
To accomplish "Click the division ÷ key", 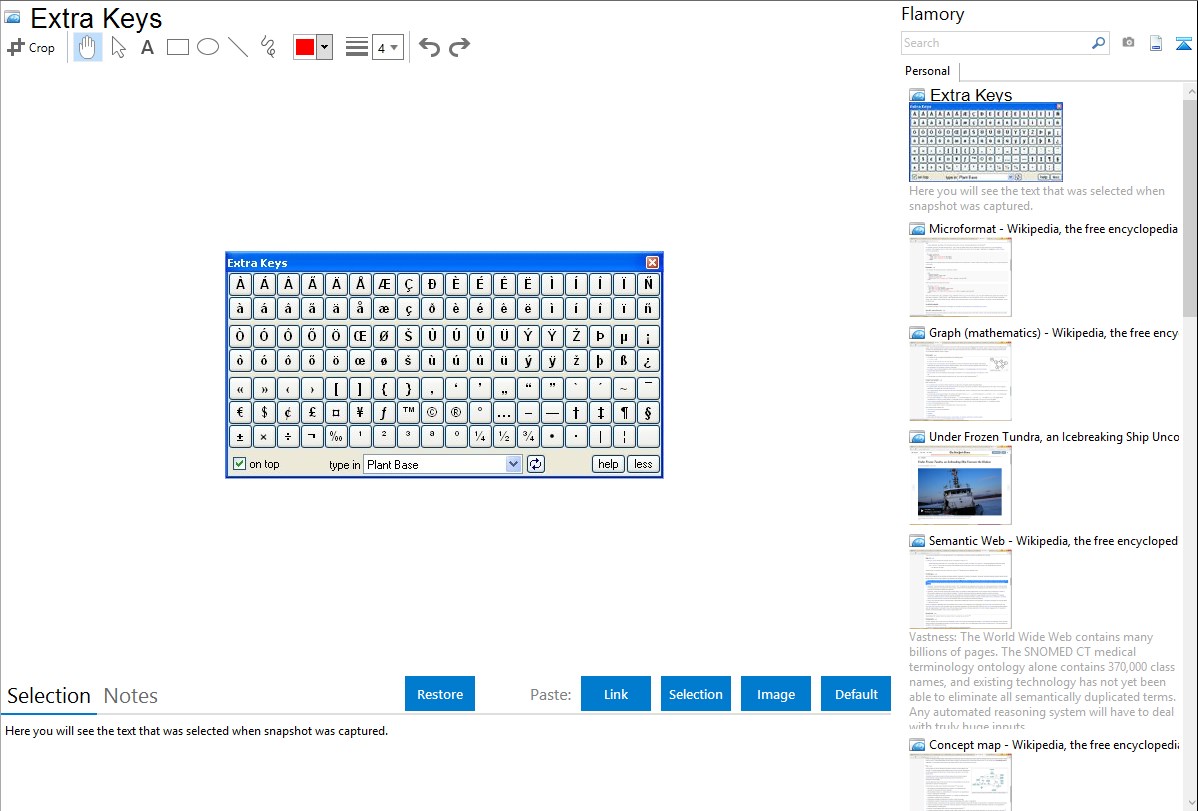I will (x=288, y=436).
